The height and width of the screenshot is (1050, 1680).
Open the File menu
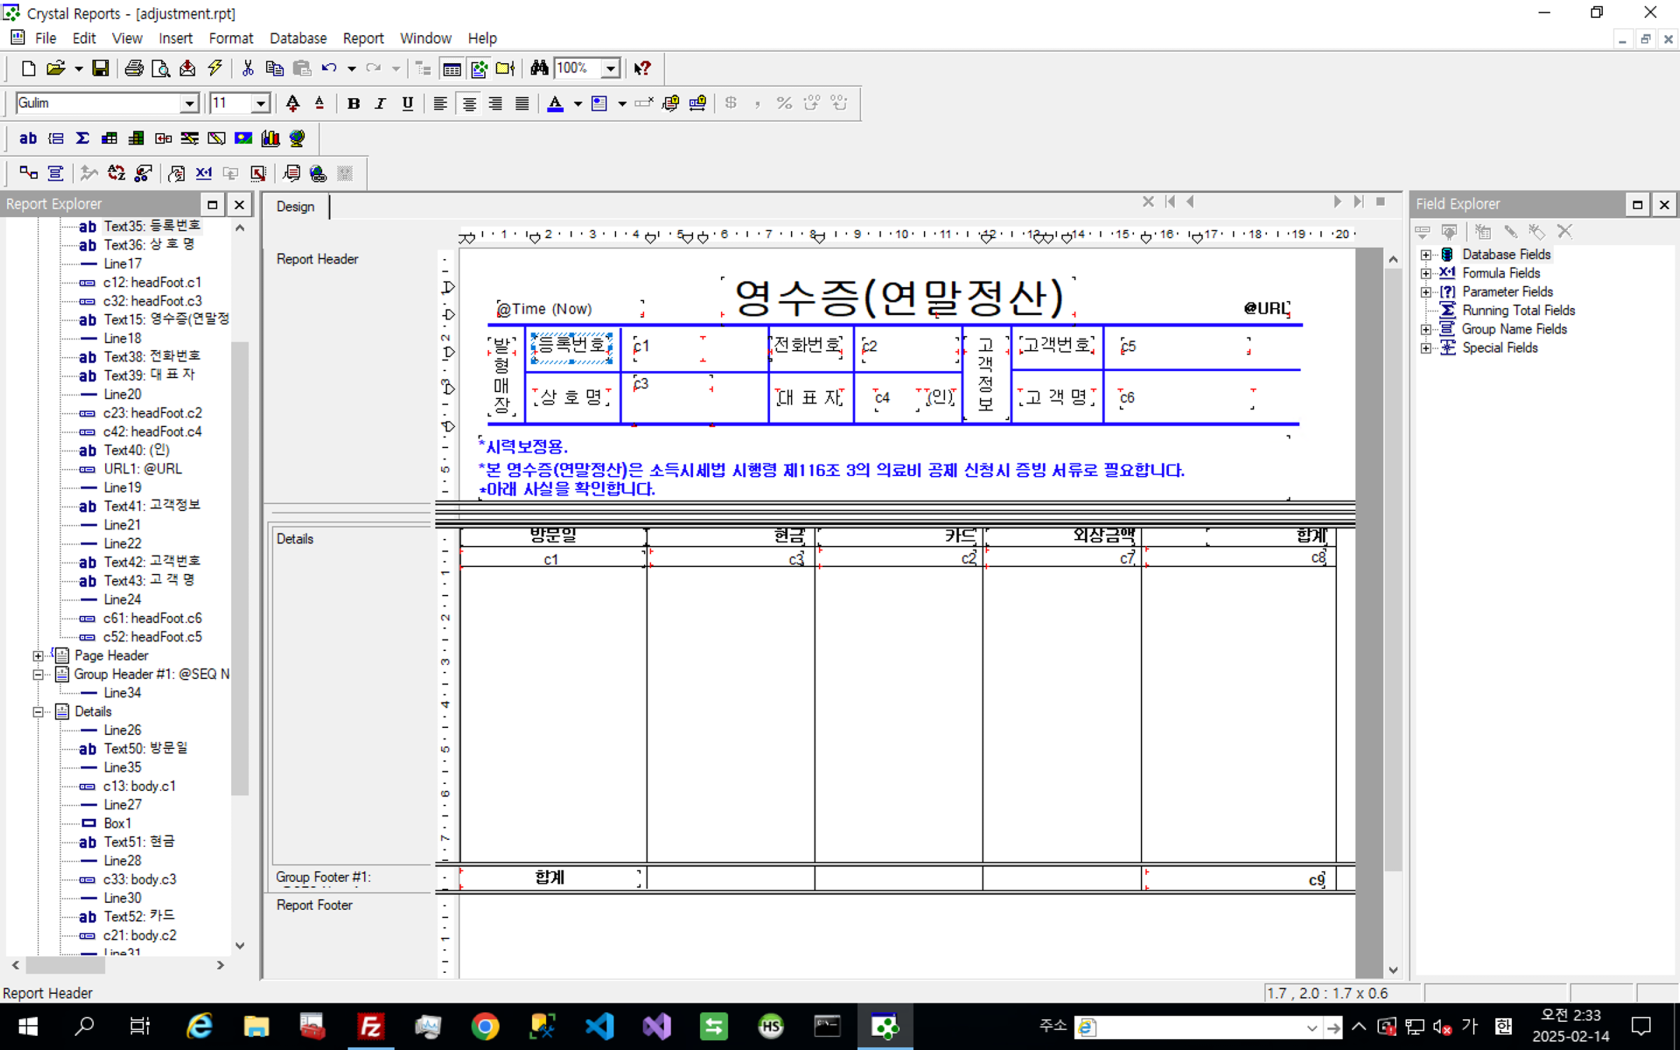pos(46,38)
